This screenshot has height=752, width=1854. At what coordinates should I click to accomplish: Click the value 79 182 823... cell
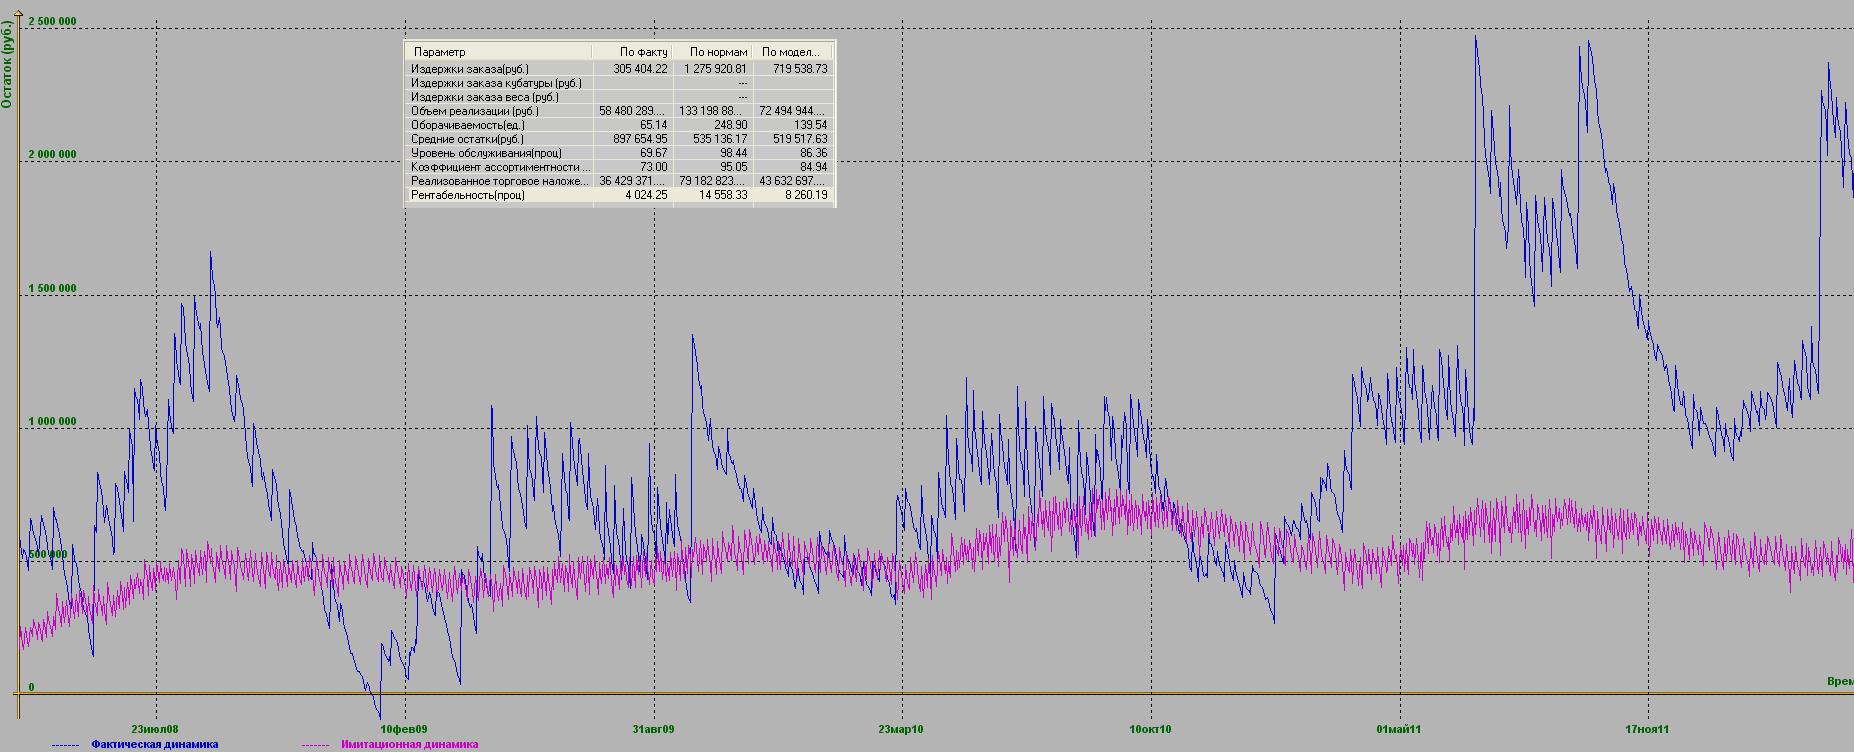point(713,181)
